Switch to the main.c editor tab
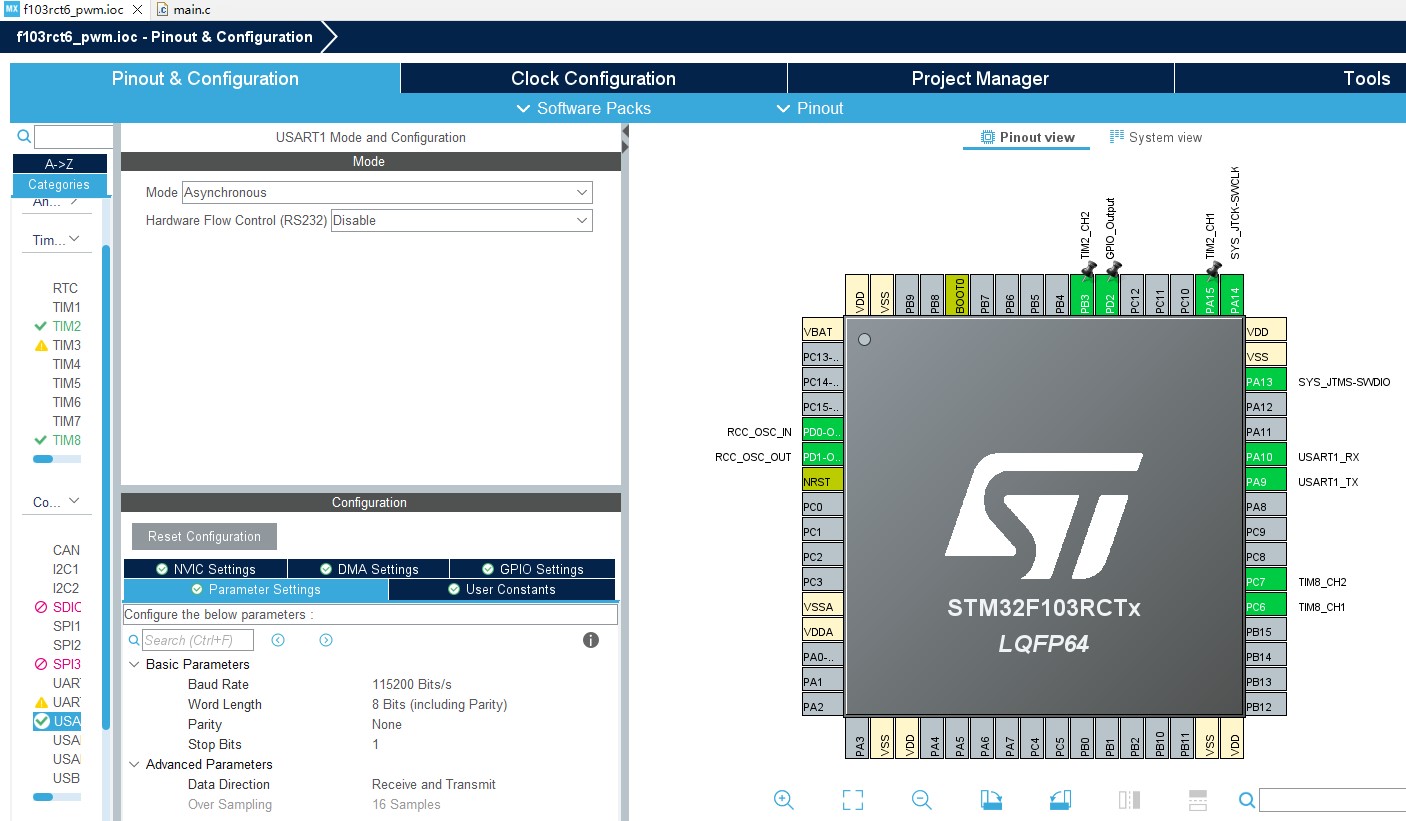 pyautogui.click(x=185, y=9)
